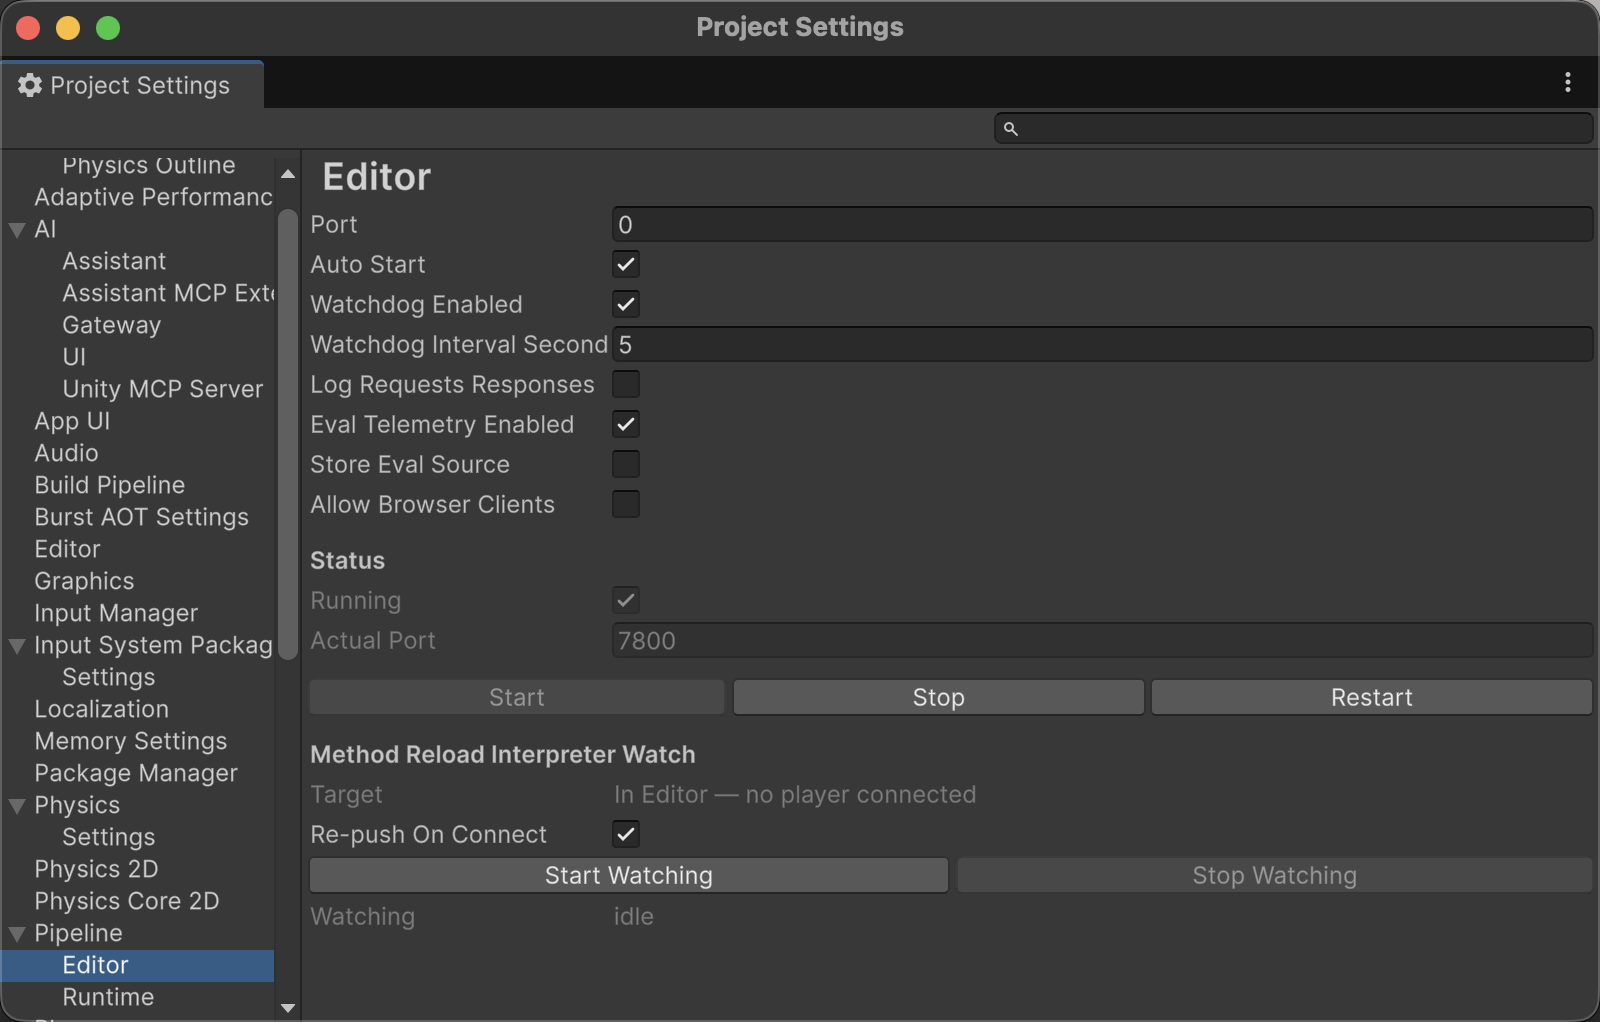Select App UI settings

(x=72, y=421)
